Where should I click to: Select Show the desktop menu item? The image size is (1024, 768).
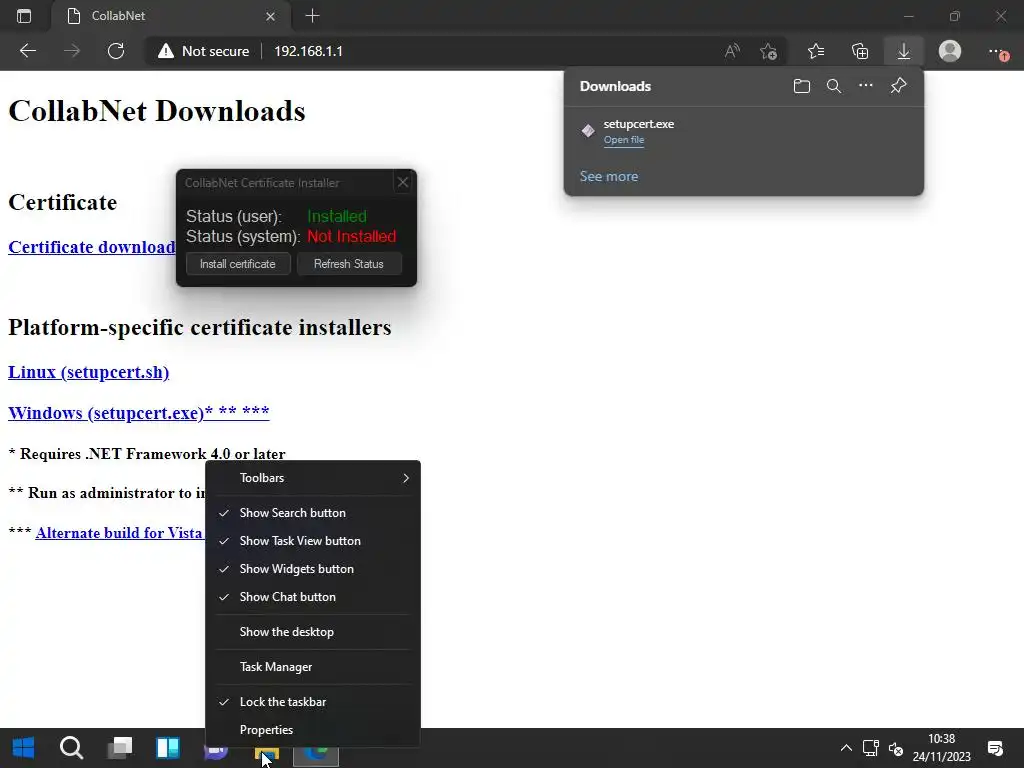pos(313,632)
